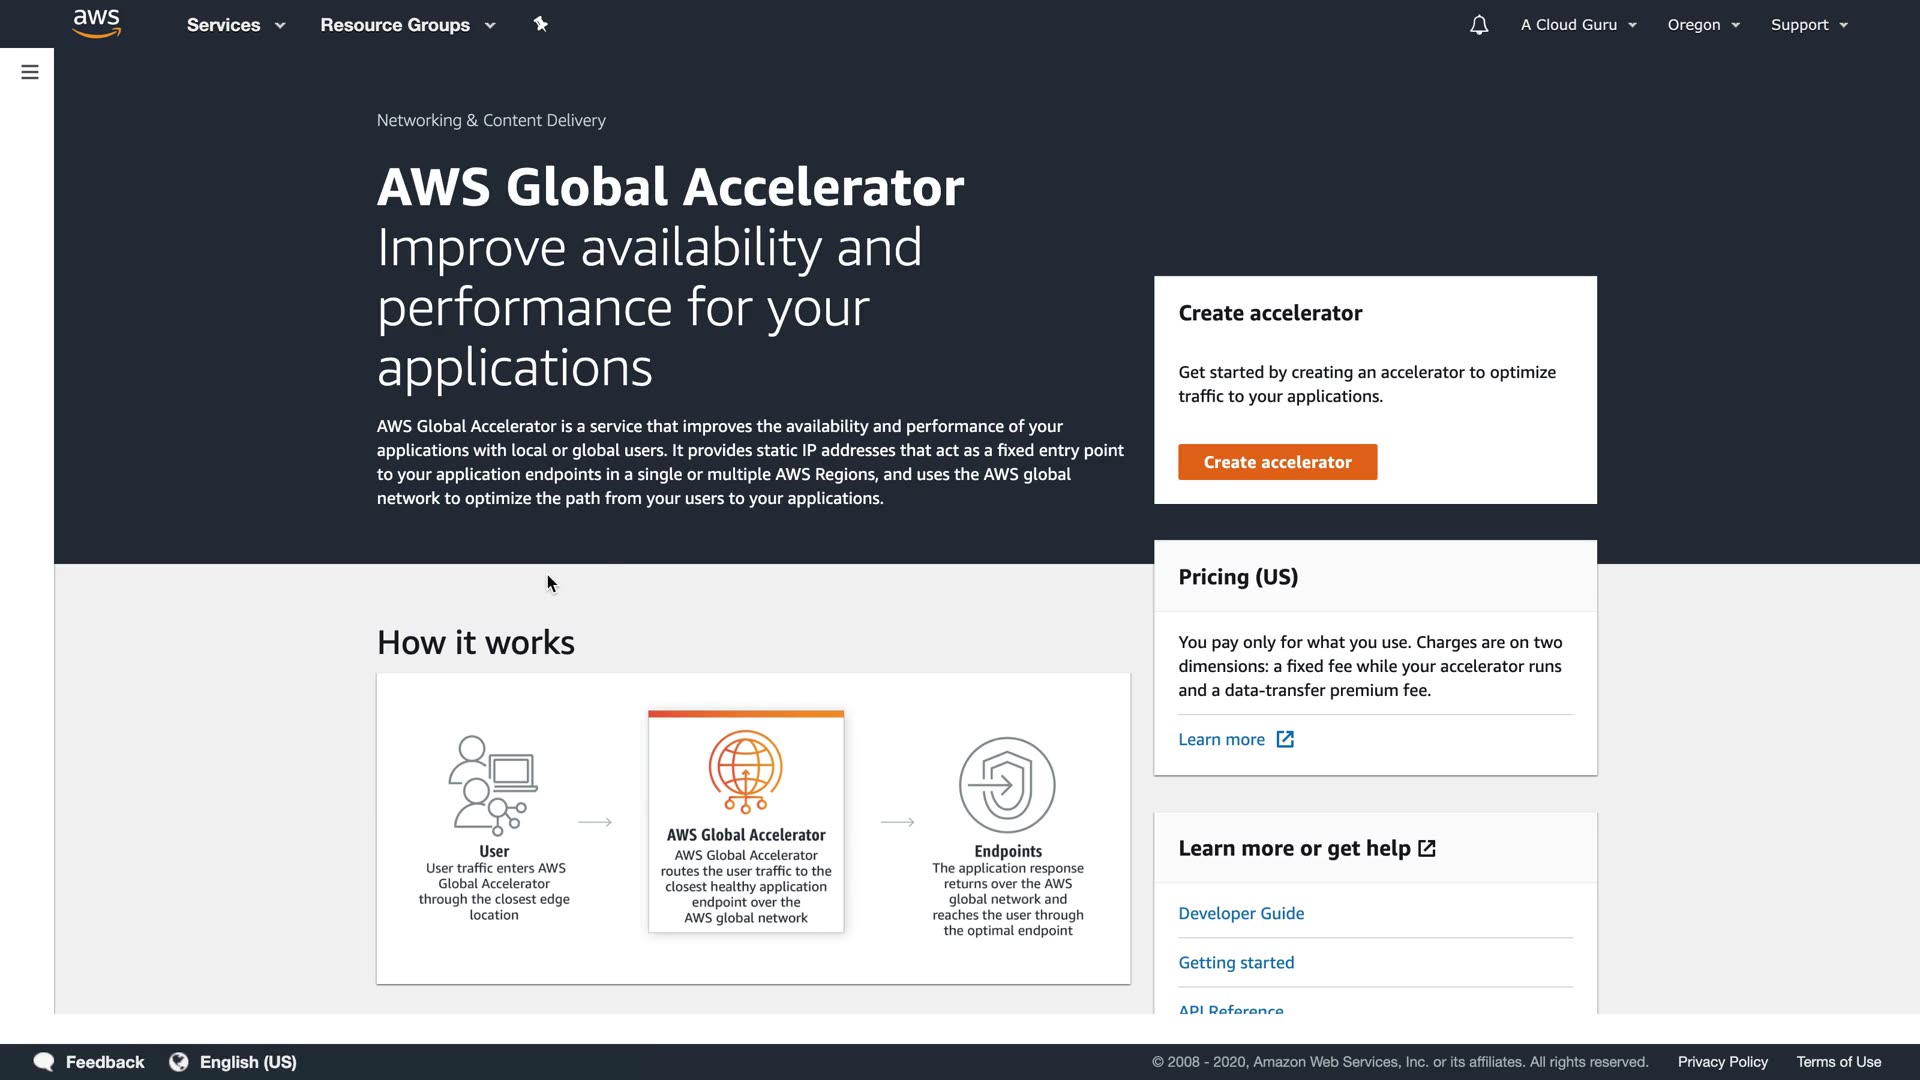
Task: Open the Support menu
Action: tap(1809, 25)
